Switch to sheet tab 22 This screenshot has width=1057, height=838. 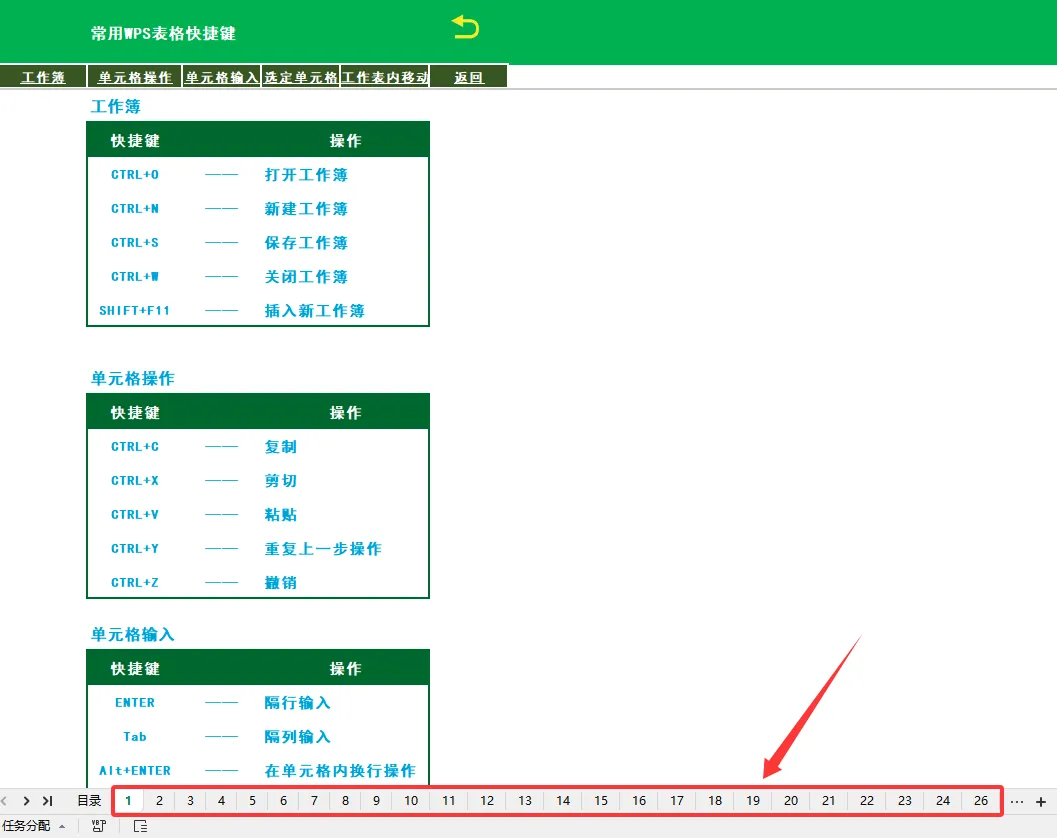(x=867, y=801)
